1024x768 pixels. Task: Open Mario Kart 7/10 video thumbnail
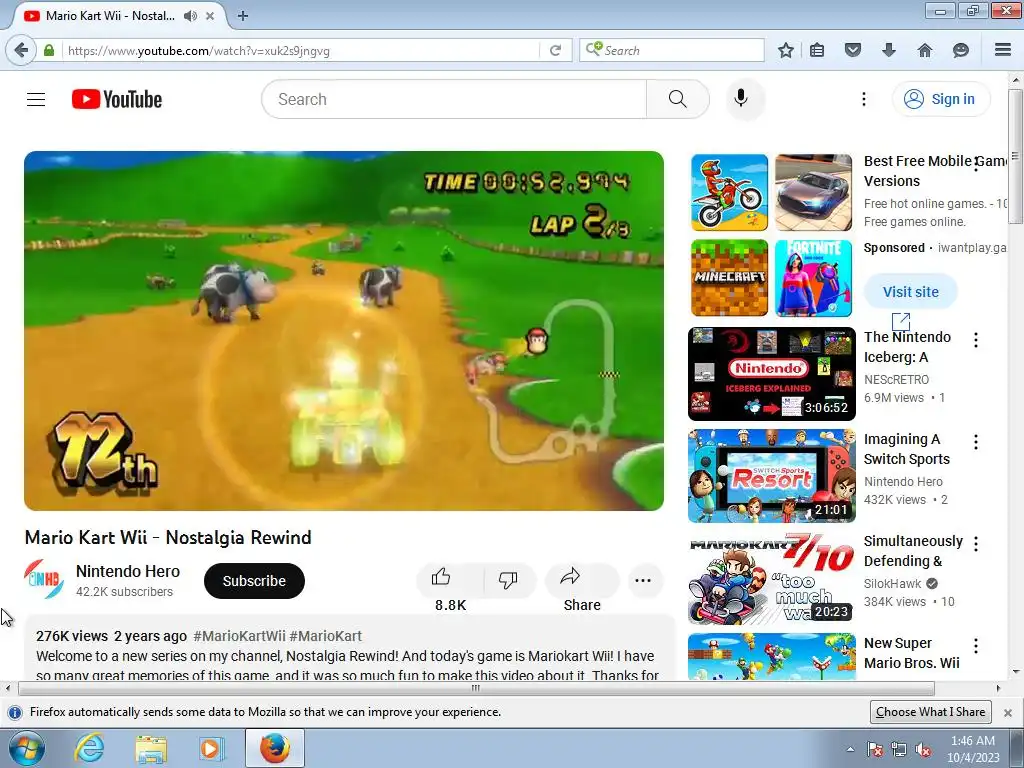coord(771,578)
